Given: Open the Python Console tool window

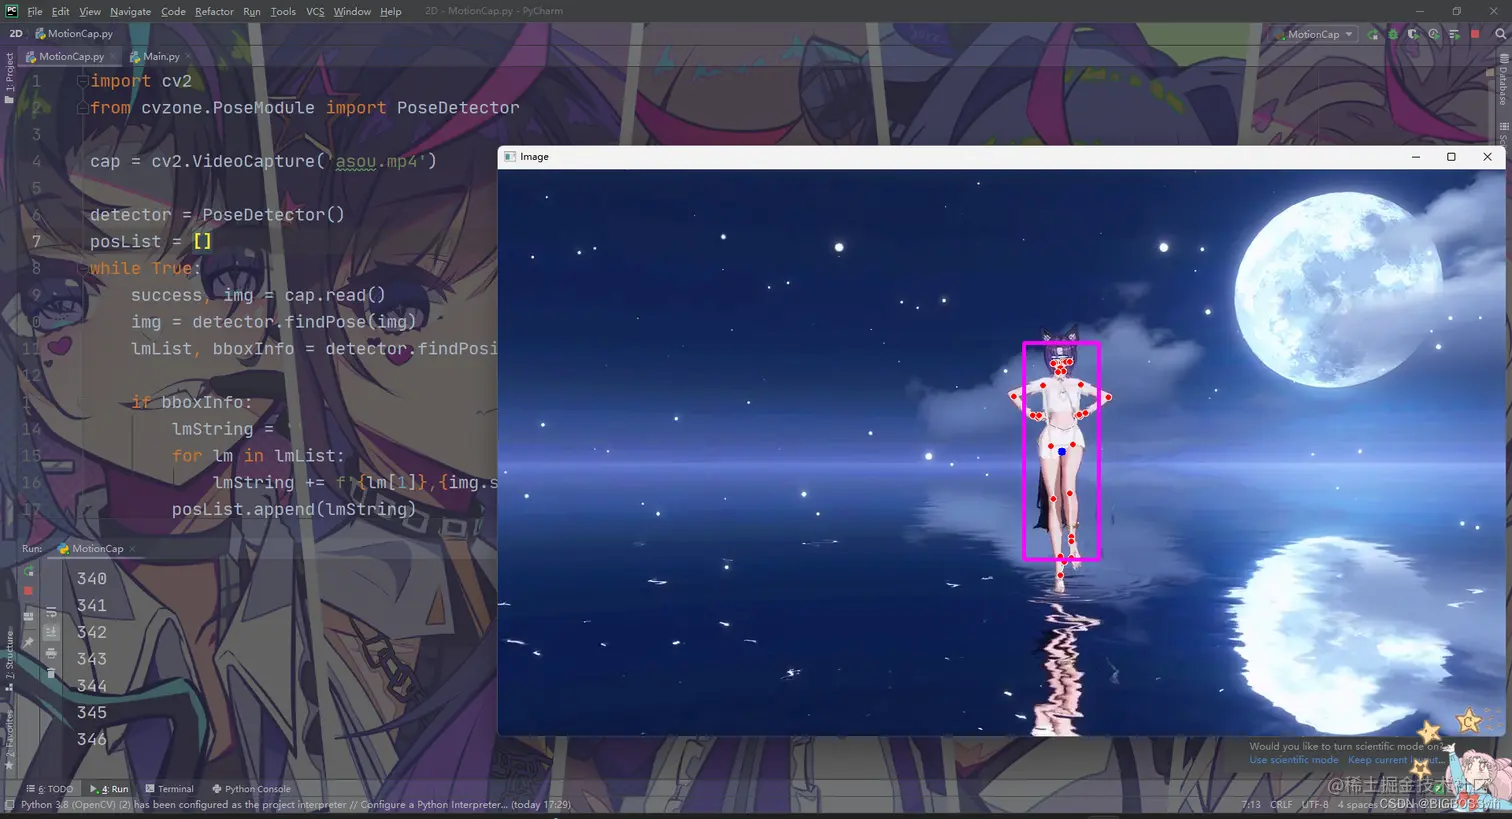Looking at the screenshot, I should tap(251, 789).
